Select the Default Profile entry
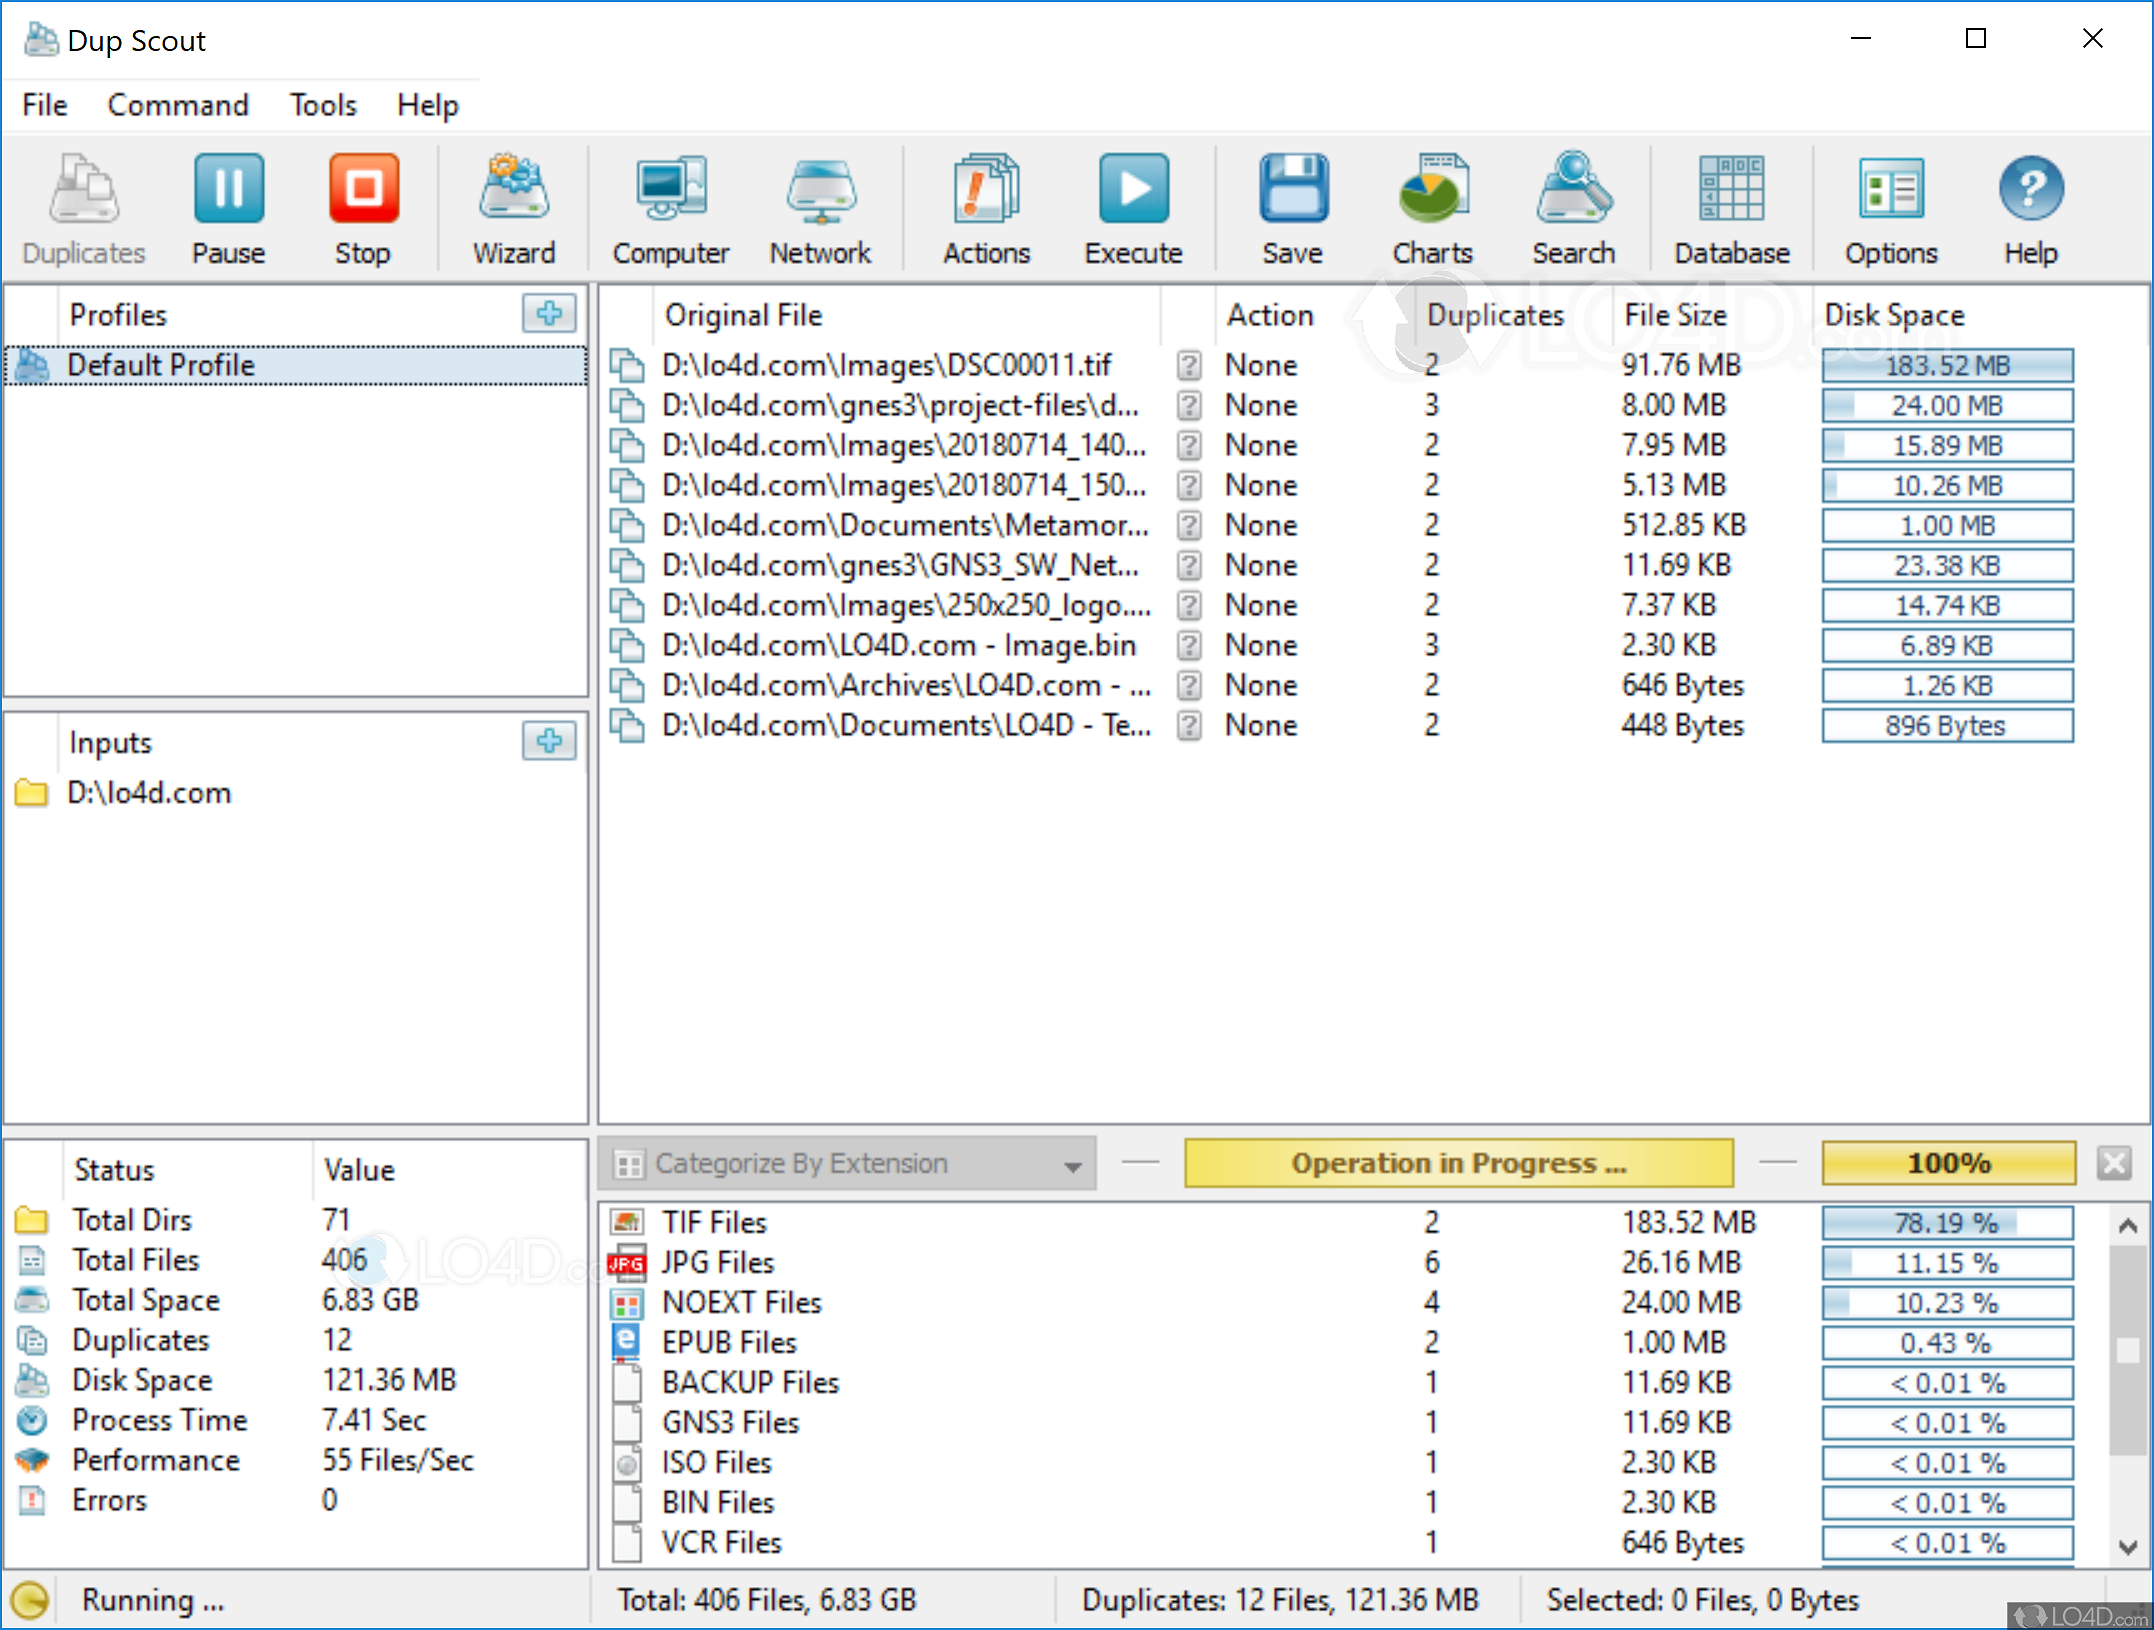2154x1630 pixels. pos(160,365)
